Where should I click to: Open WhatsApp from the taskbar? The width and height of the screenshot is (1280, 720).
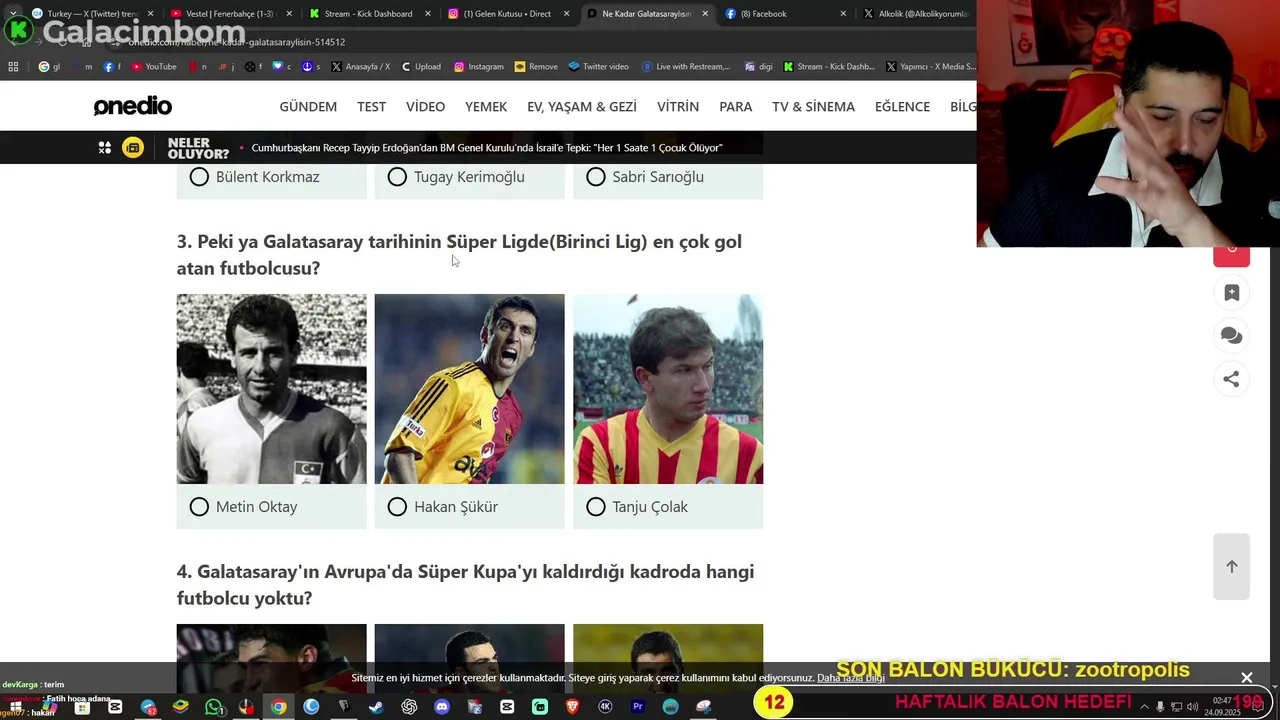point(213,707)
